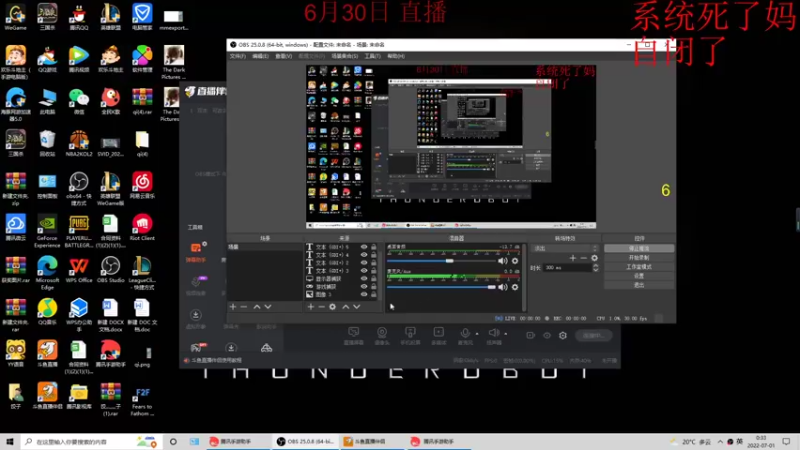
Task: Adjust the microphone/Aux volume slider
Action: point(441,287)
